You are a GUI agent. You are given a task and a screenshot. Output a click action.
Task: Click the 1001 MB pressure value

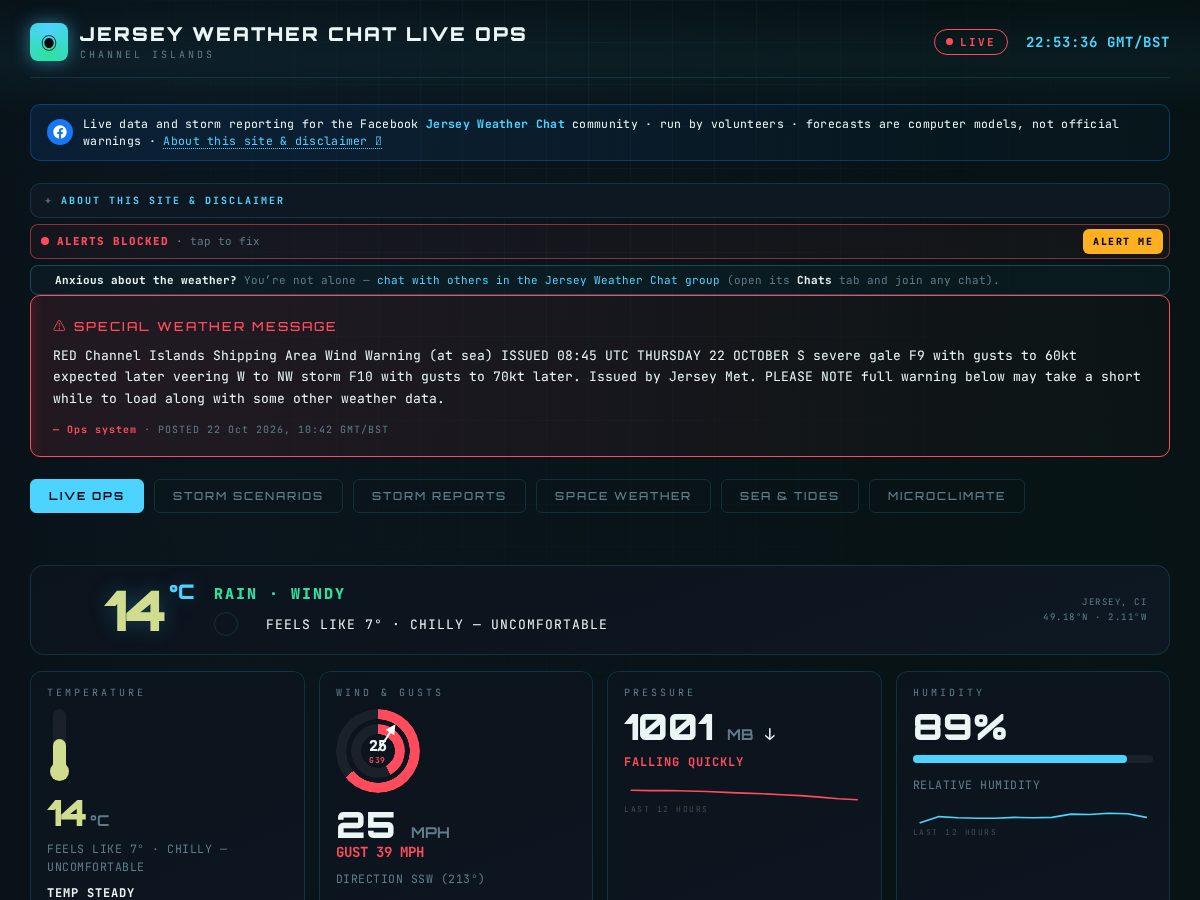[x=688, y=728]
